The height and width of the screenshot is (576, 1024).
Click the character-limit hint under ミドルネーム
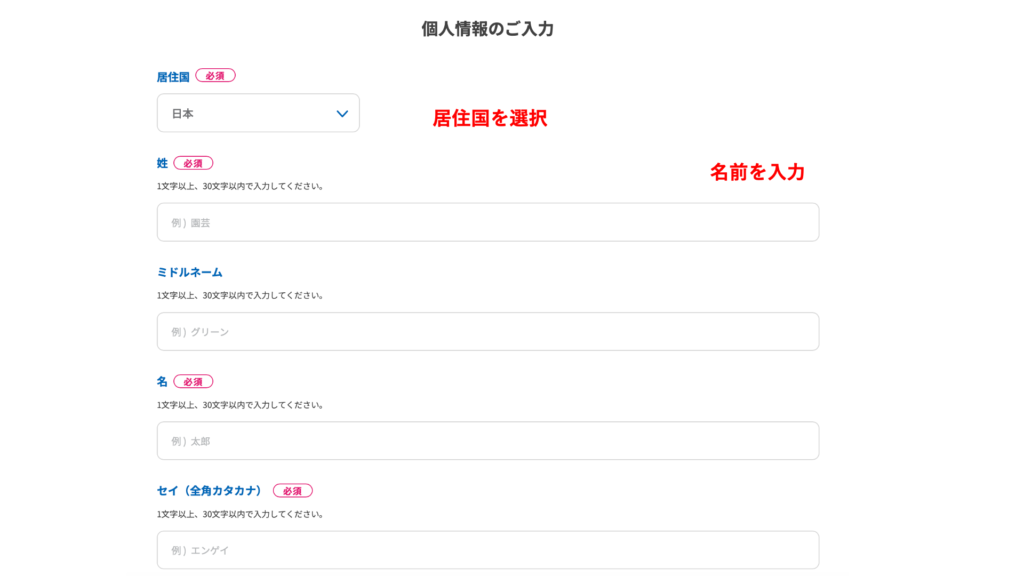[x=239, y=296]
